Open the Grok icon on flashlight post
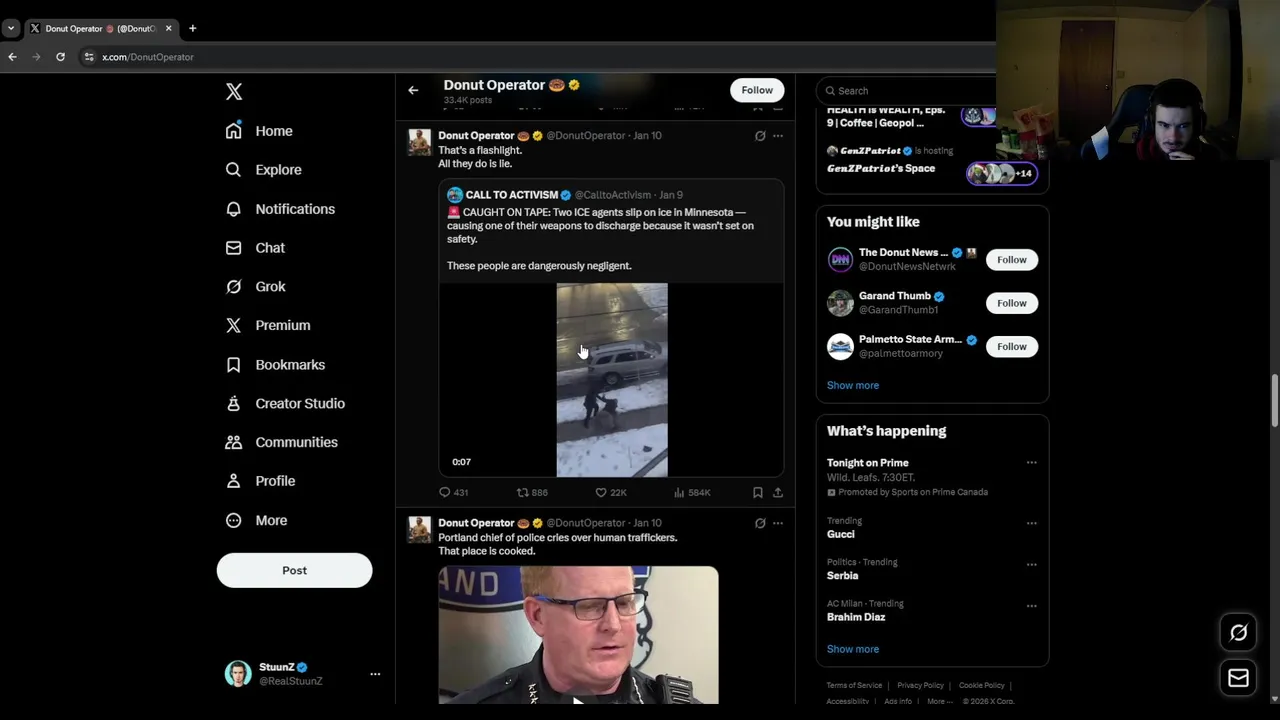 [760, 136]
